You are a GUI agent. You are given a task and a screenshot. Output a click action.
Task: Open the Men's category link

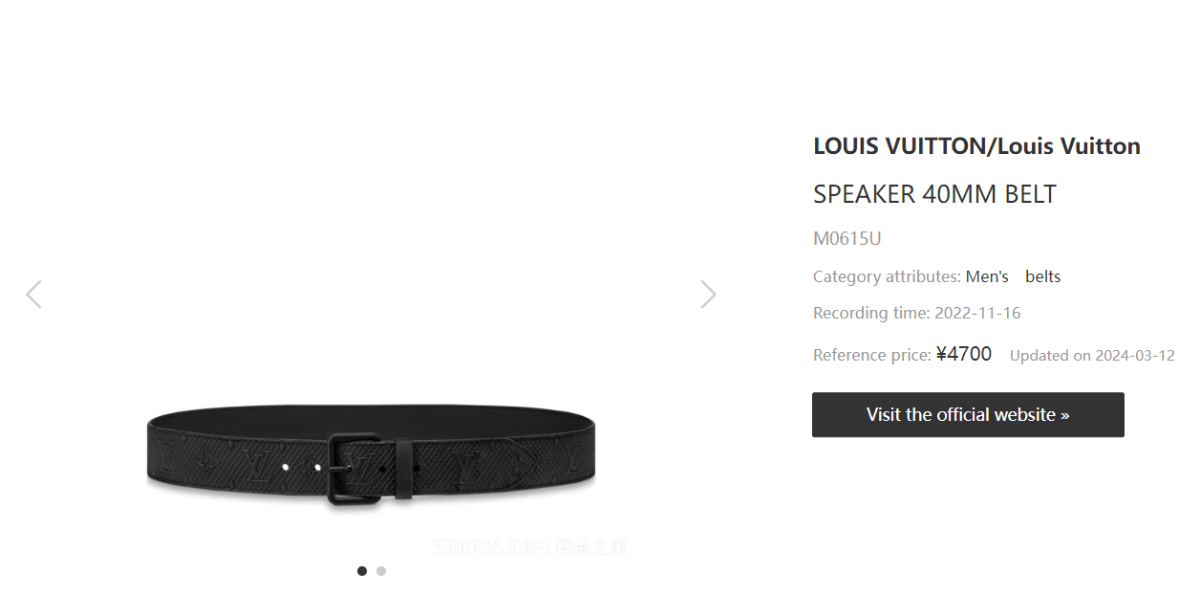click(987, 277)
